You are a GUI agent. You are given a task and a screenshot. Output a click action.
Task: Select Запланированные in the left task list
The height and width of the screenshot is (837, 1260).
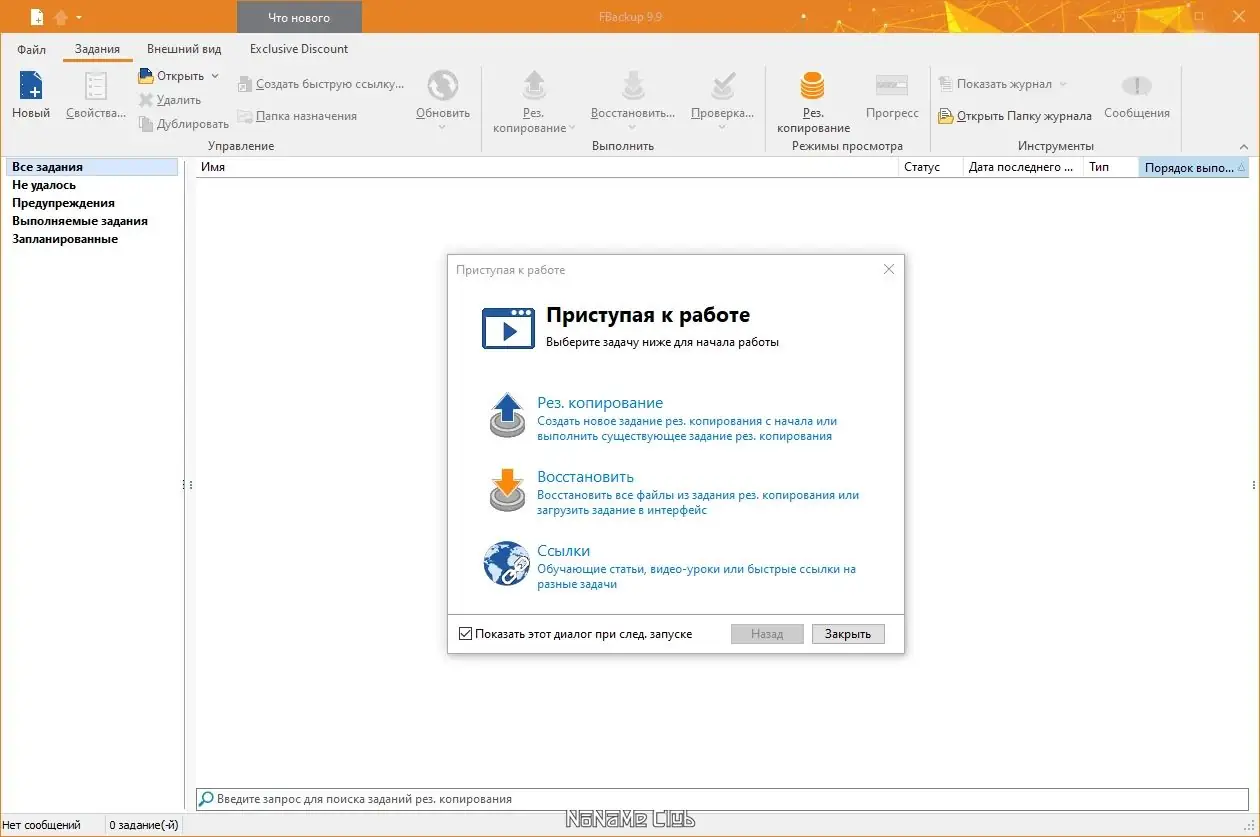click(x=65, y=239)
